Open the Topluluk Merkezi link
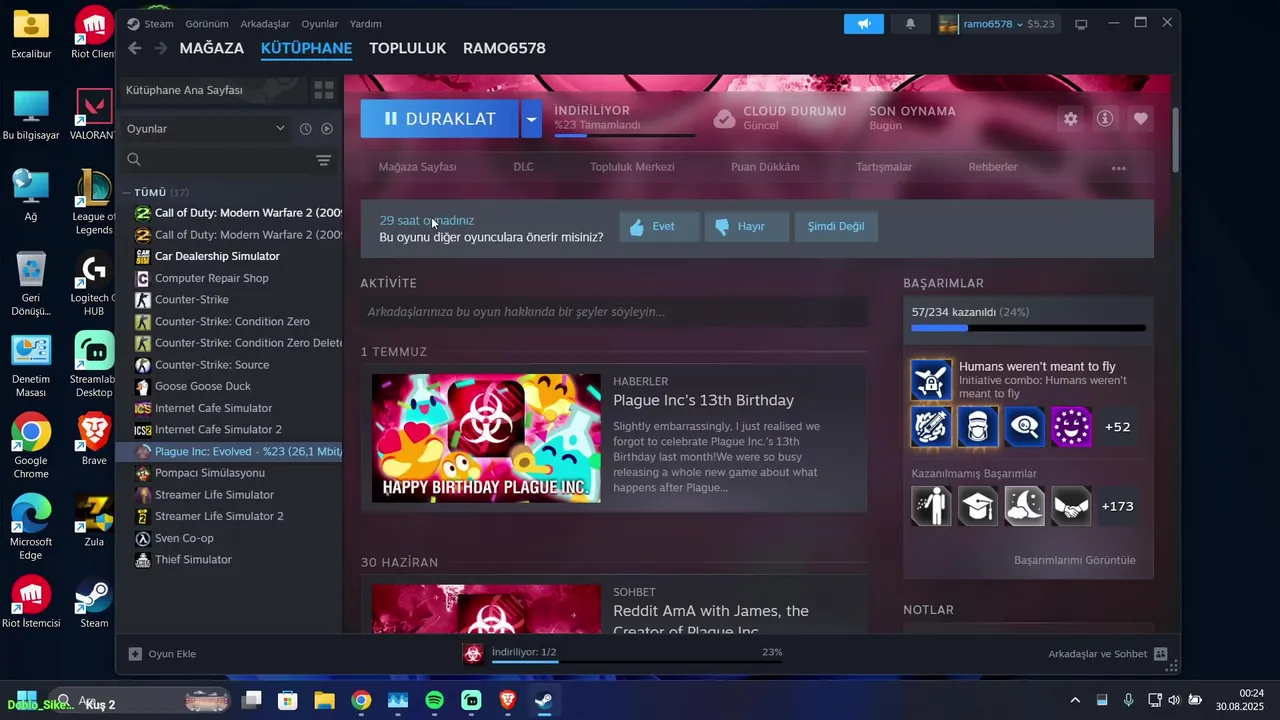The width and height of the screenshot is (1280, 720). click(x=632, y=167)
